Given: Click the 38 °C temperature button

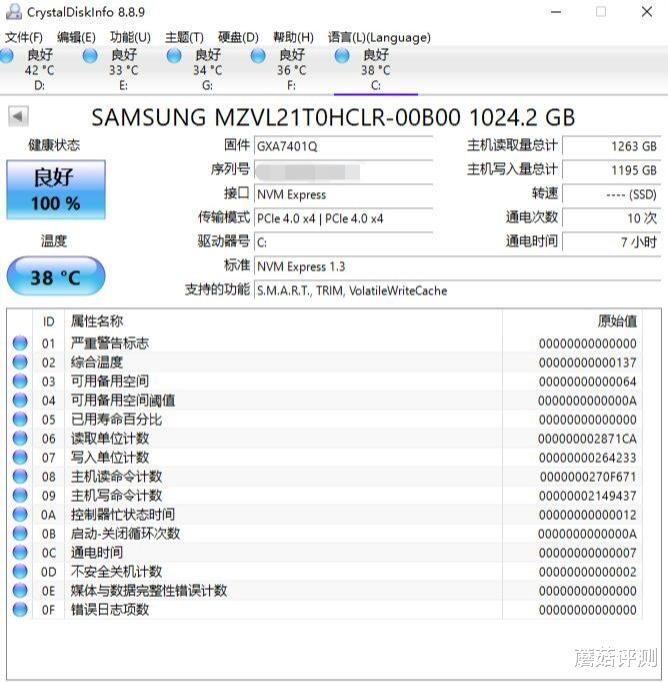Looking at the screenshot, I should coord(56,277).
